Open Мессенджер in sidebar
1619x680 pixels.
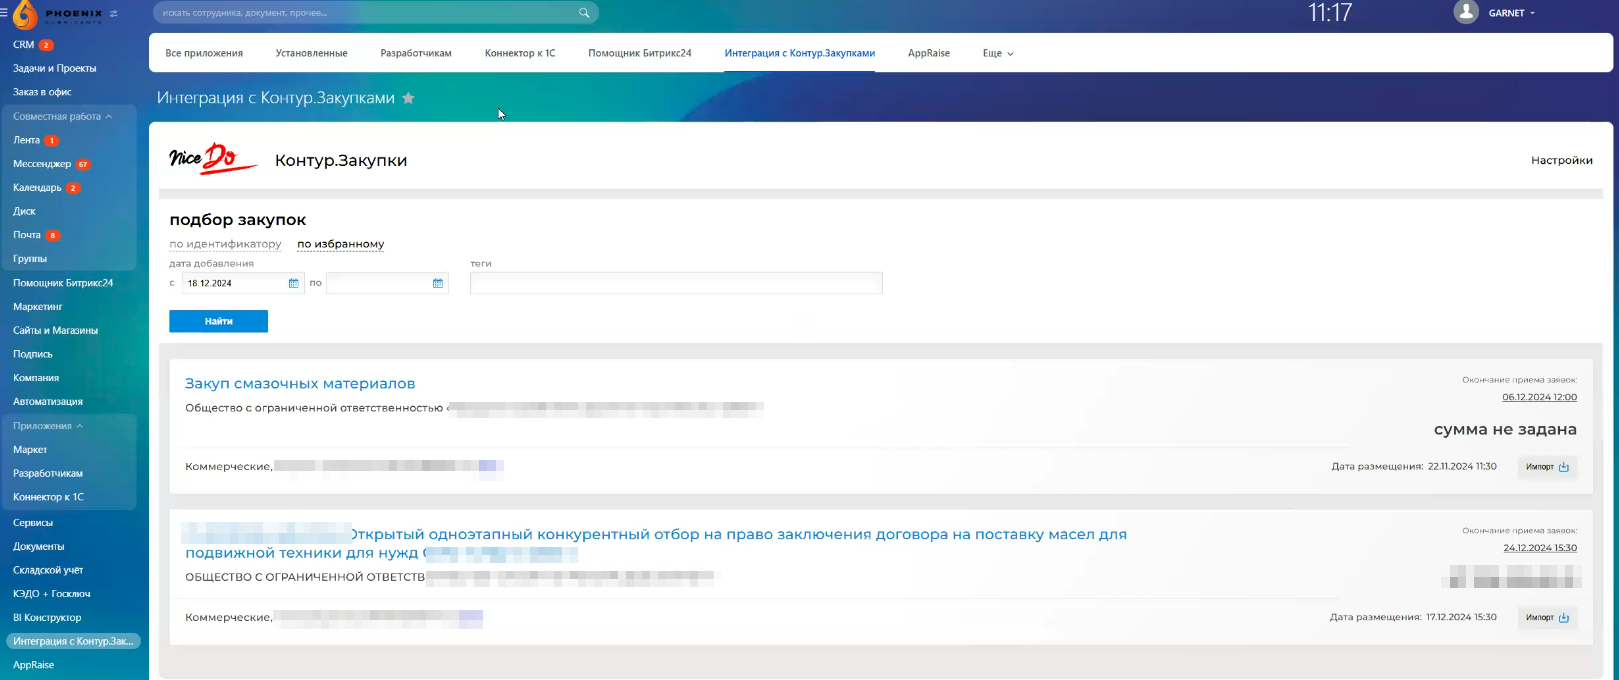click(42, 164)
